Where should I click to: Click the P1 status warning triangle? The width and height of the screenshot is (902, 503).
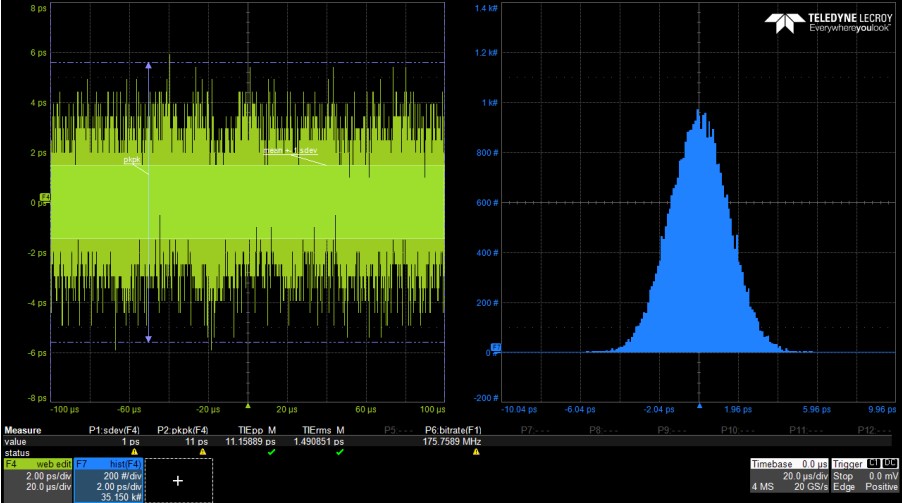tap(134, 451)
